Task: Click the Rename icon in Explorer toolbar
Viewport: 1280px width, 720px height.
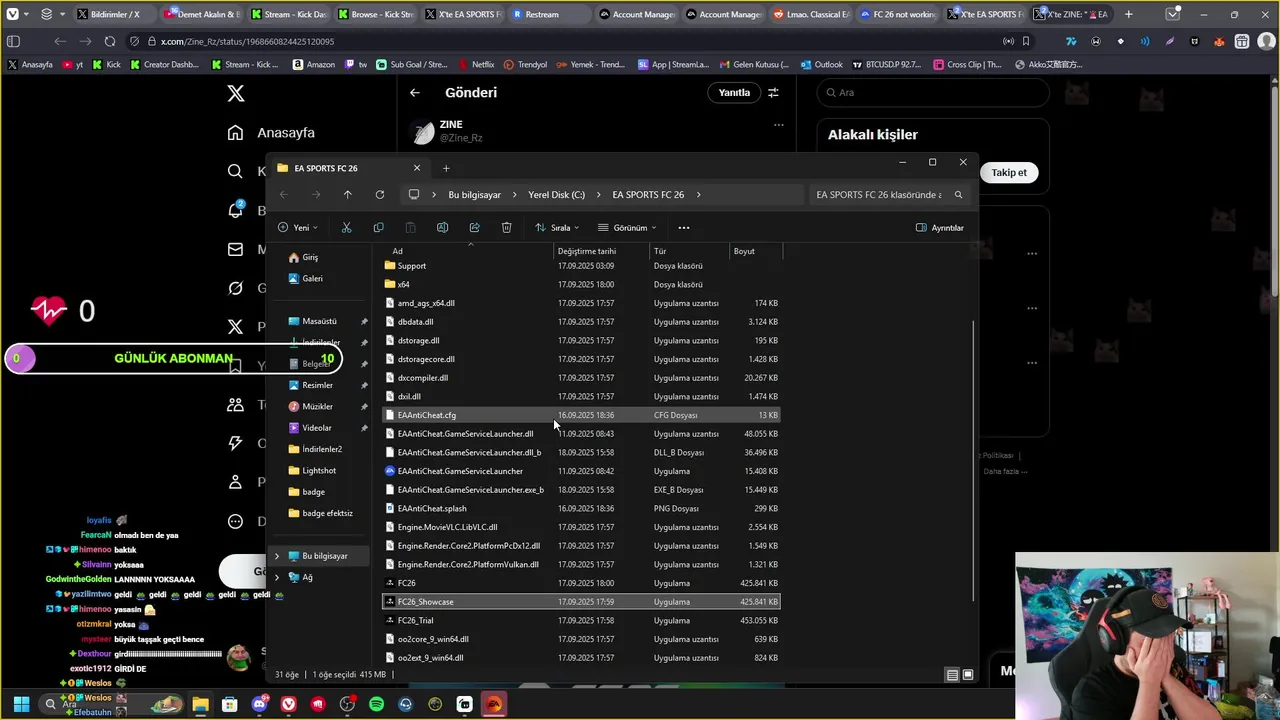Action: pos(442,227)
